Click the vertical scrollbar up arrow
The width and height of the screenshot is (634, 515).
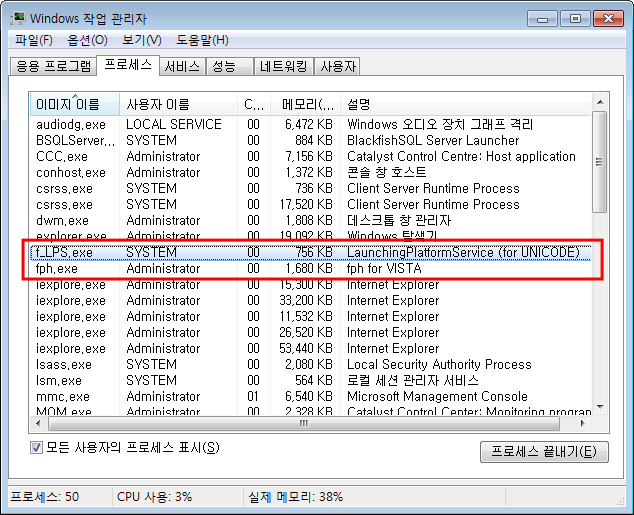click(600, 102)
